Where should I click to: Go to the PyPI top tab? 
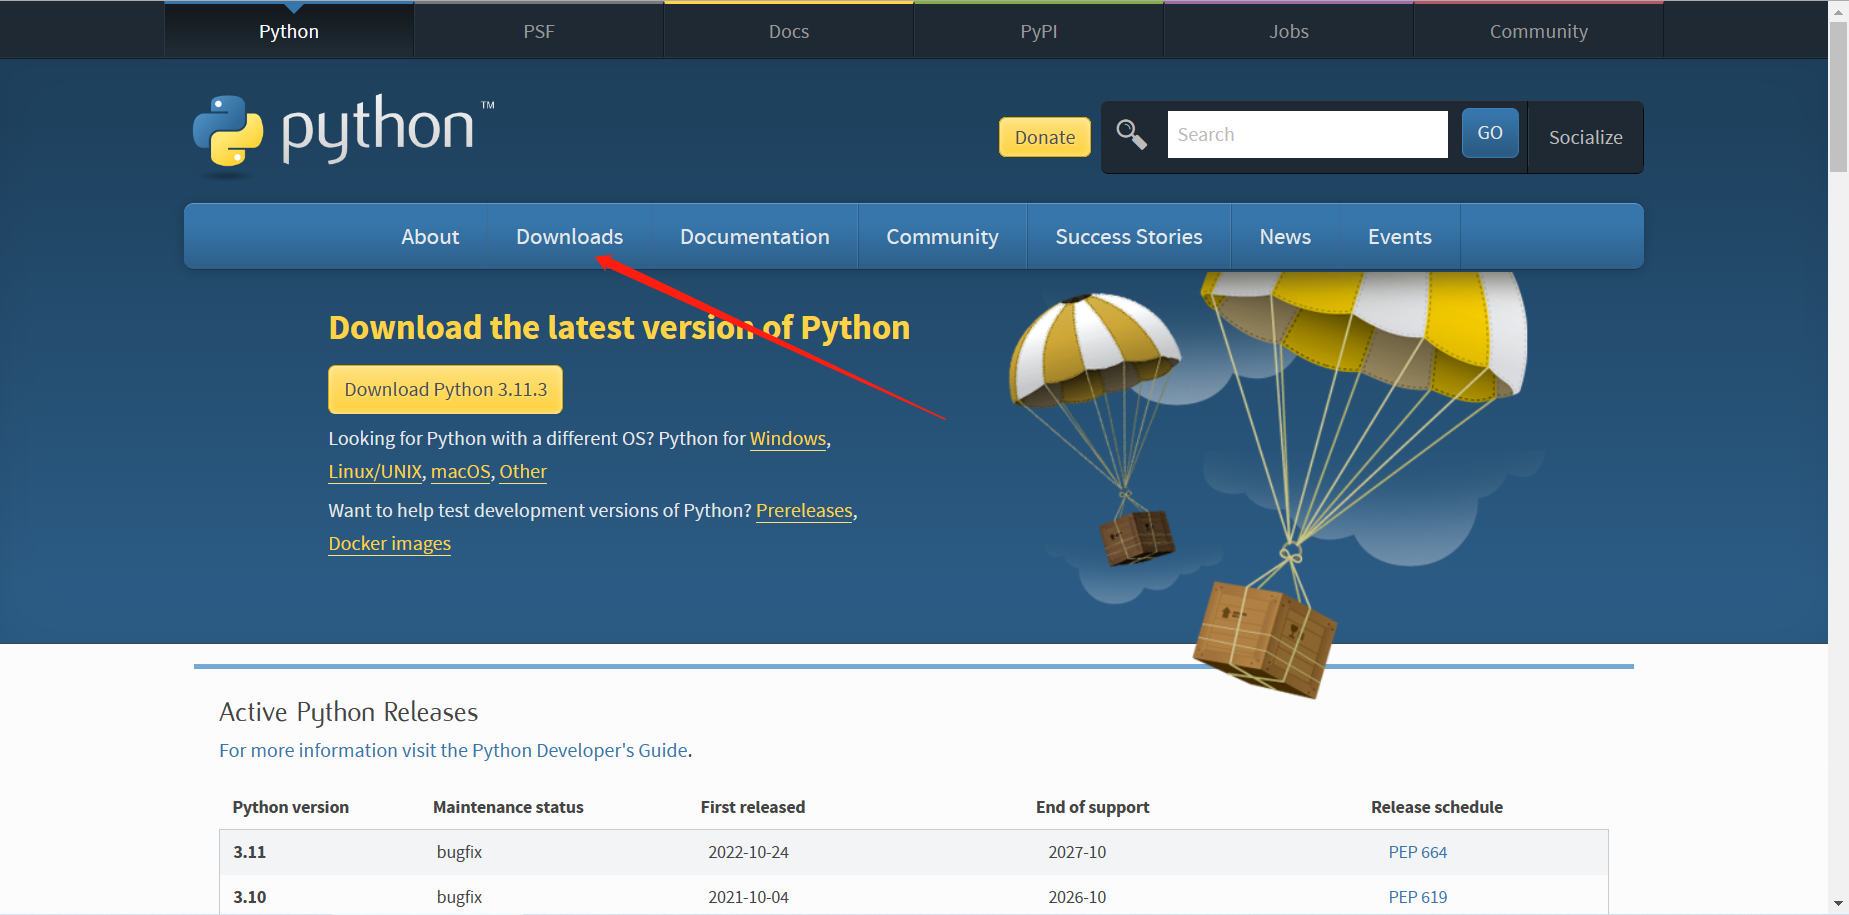click(x=1039, y=31)
